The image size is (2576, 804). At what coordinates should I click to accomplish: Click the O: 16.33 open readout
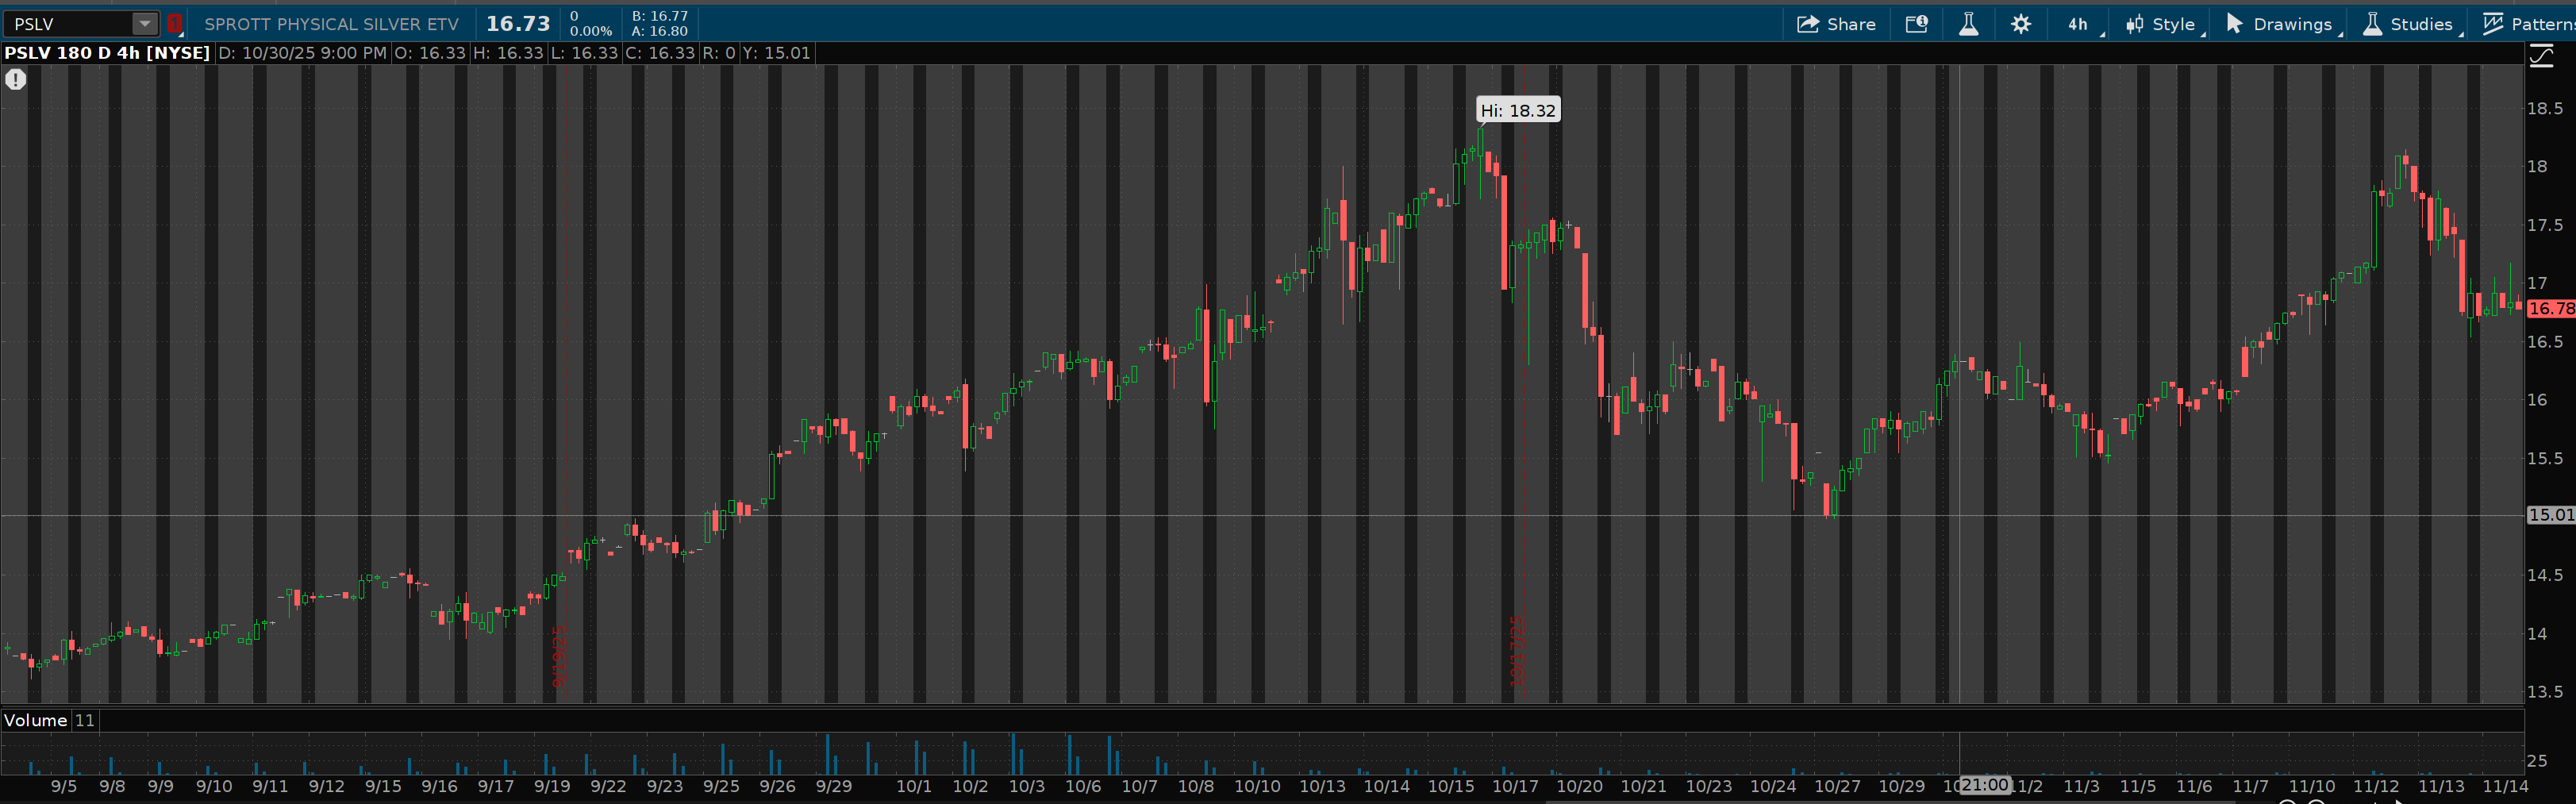point(430,53)
